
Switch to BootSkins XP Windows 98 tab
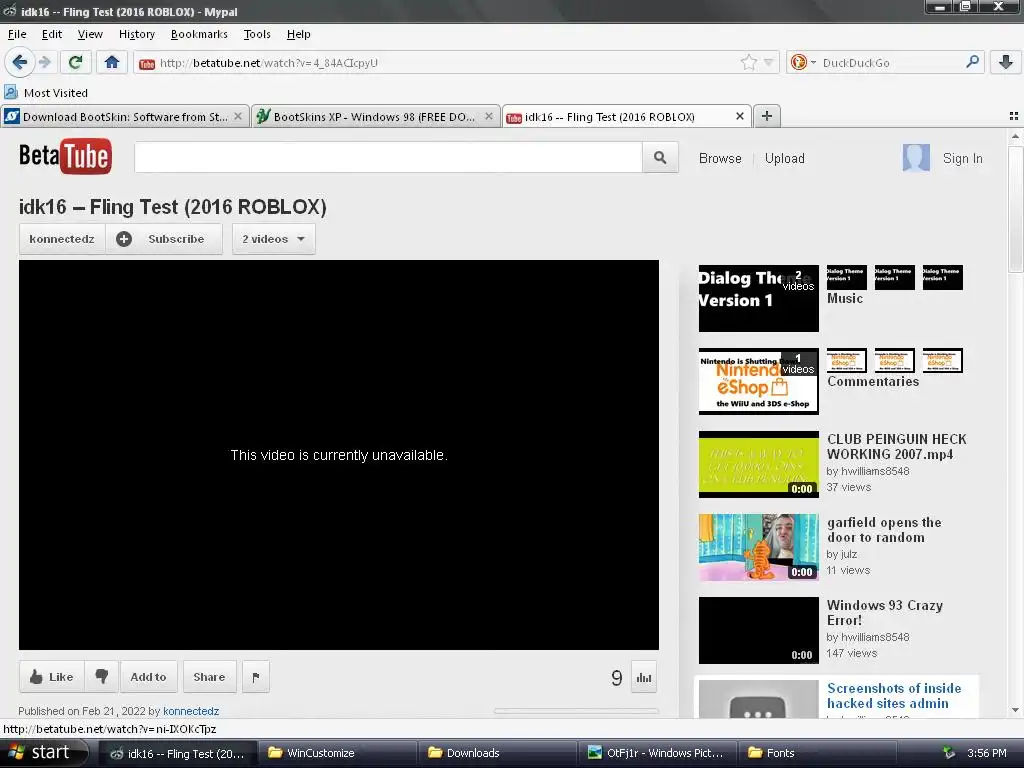click(376, 116)
